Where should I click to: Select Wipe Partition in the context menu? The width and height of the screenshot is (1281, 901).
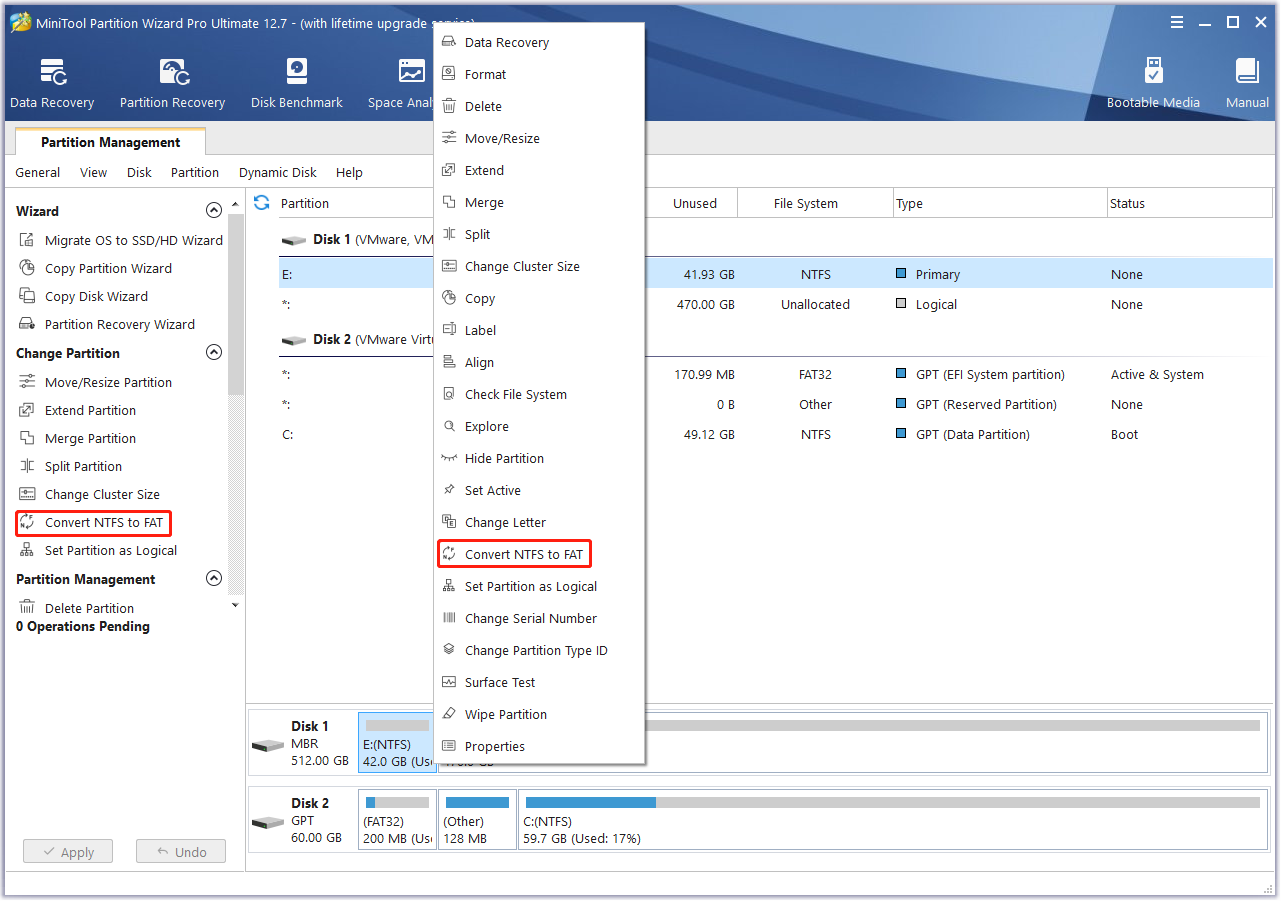click(539, 714)
